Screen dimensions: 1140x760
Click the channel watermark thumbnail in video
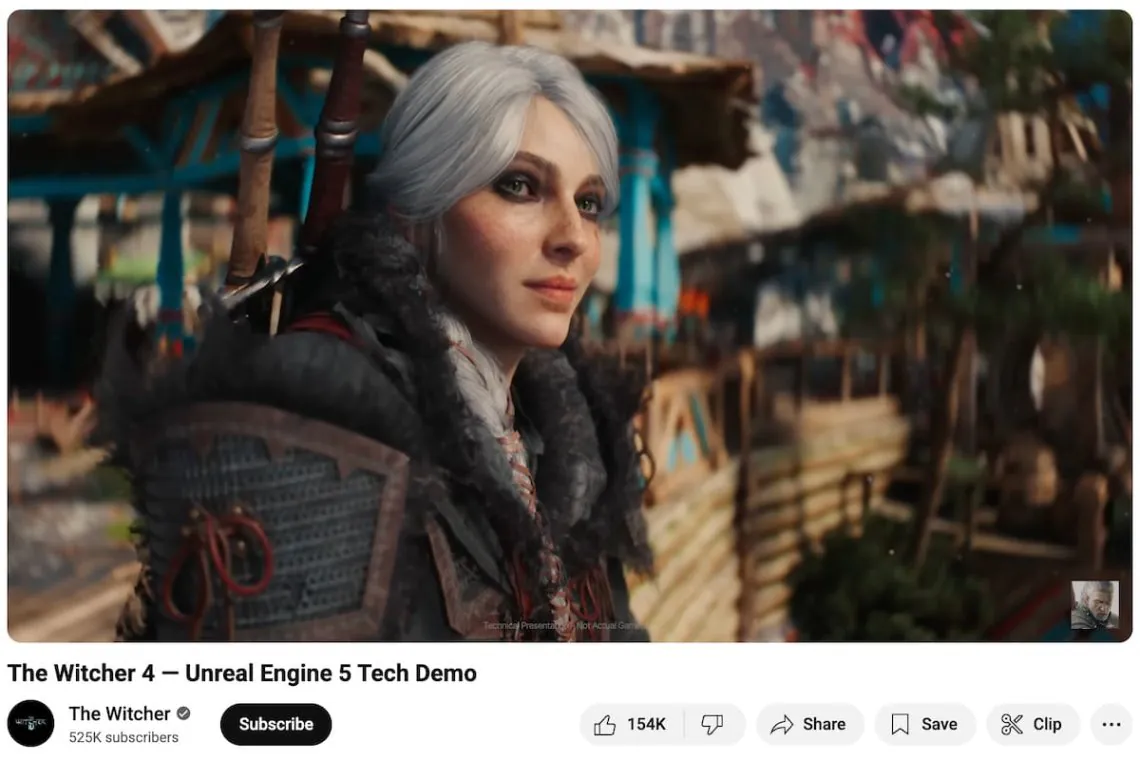point(1095,605)
